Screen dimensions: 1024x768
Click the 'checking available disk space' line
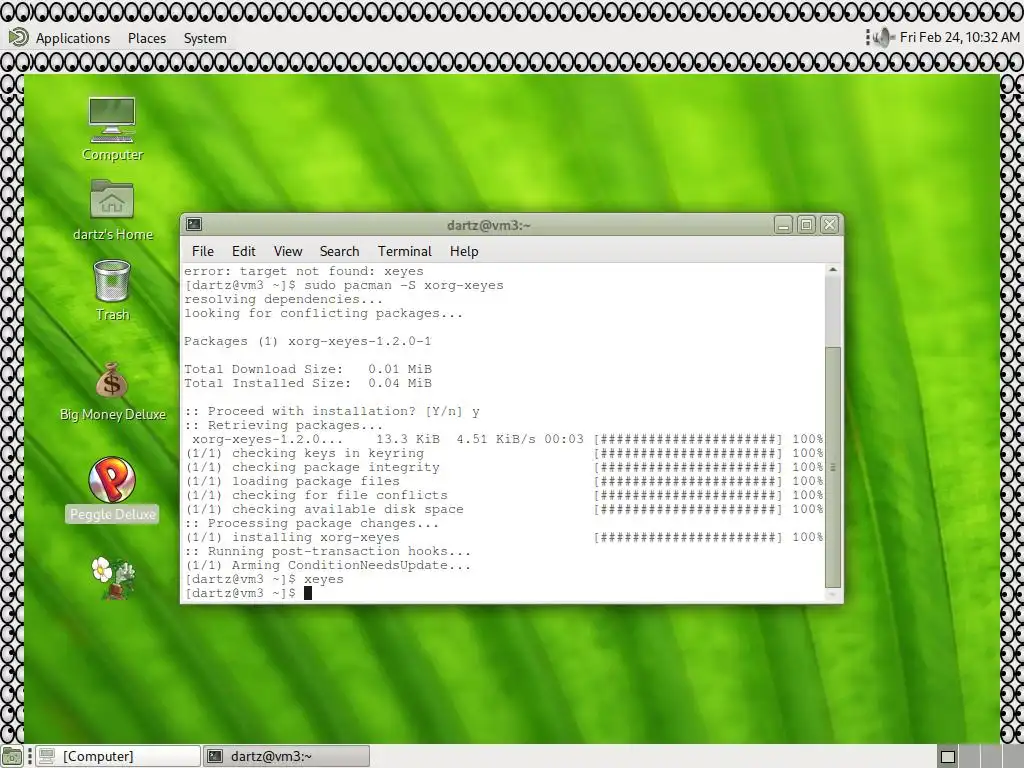point(325,509)
